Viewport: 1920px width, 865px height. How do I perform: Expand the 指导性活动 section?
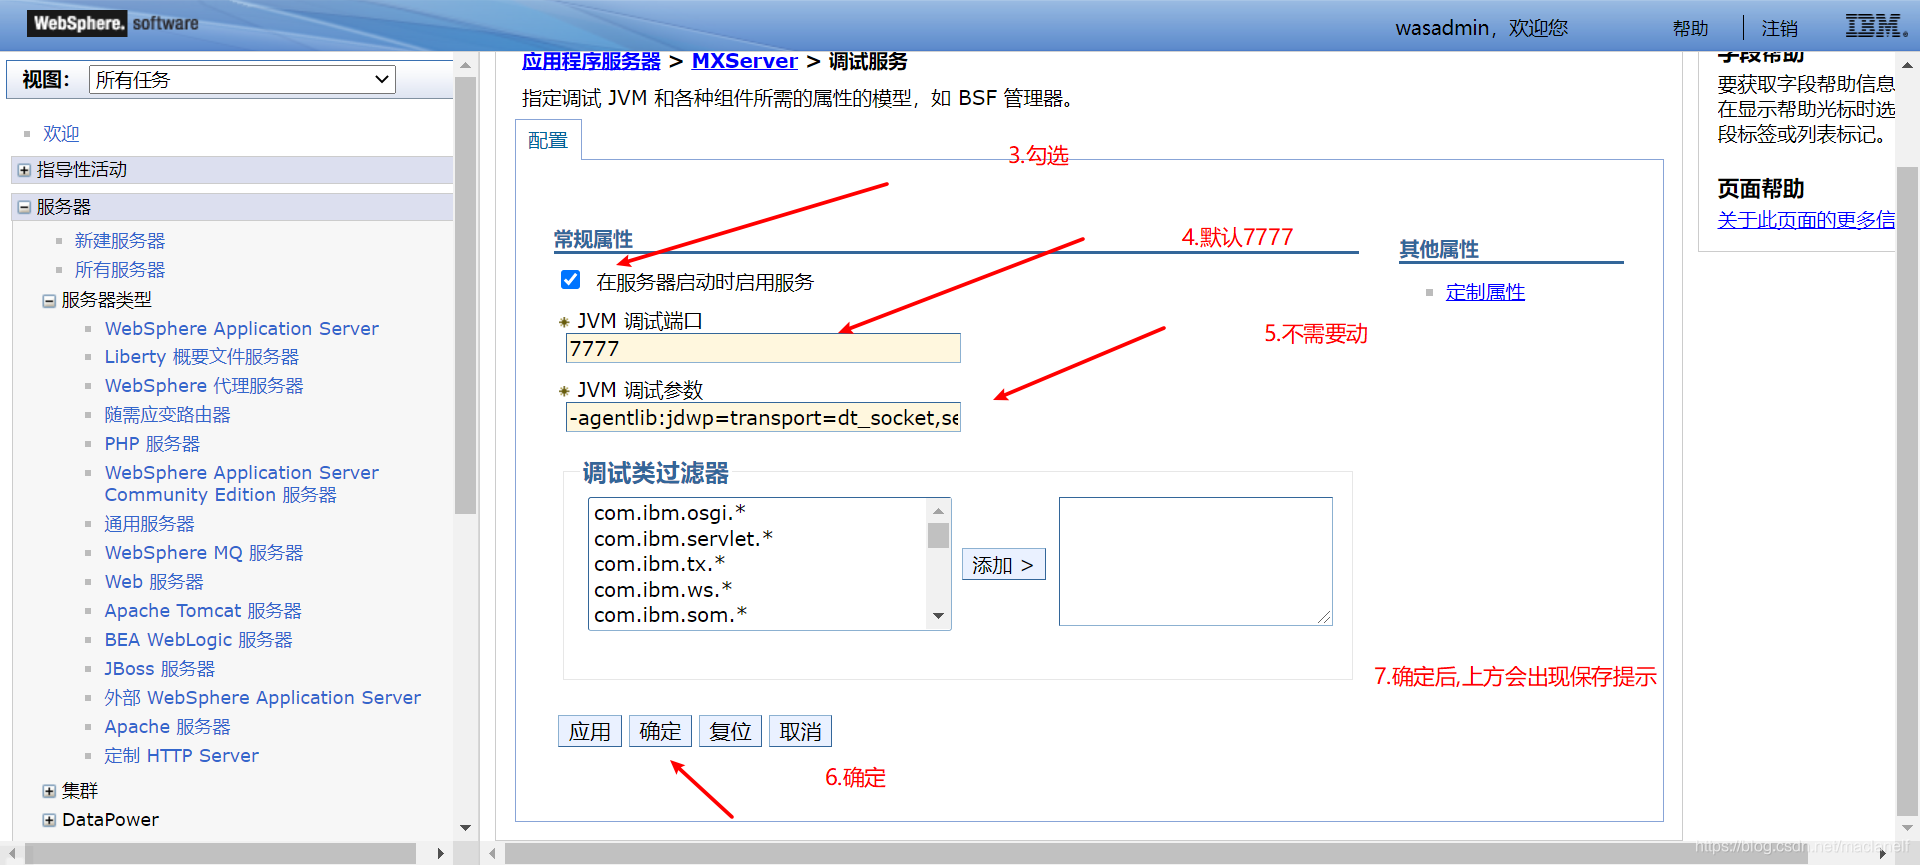(x=24, y=170)
